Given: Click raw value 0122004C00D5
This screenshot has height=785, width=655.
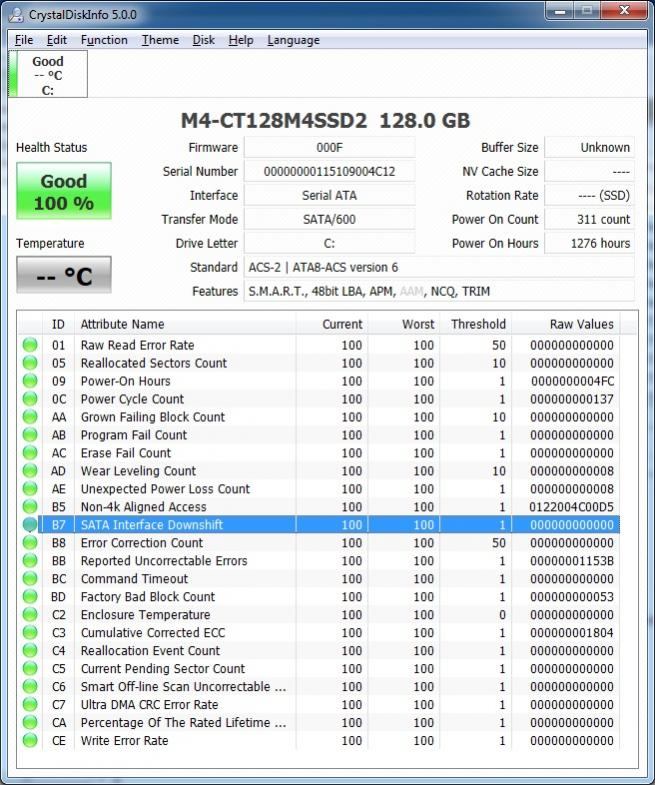Looking at the screenshot, I should pos(571,507).
